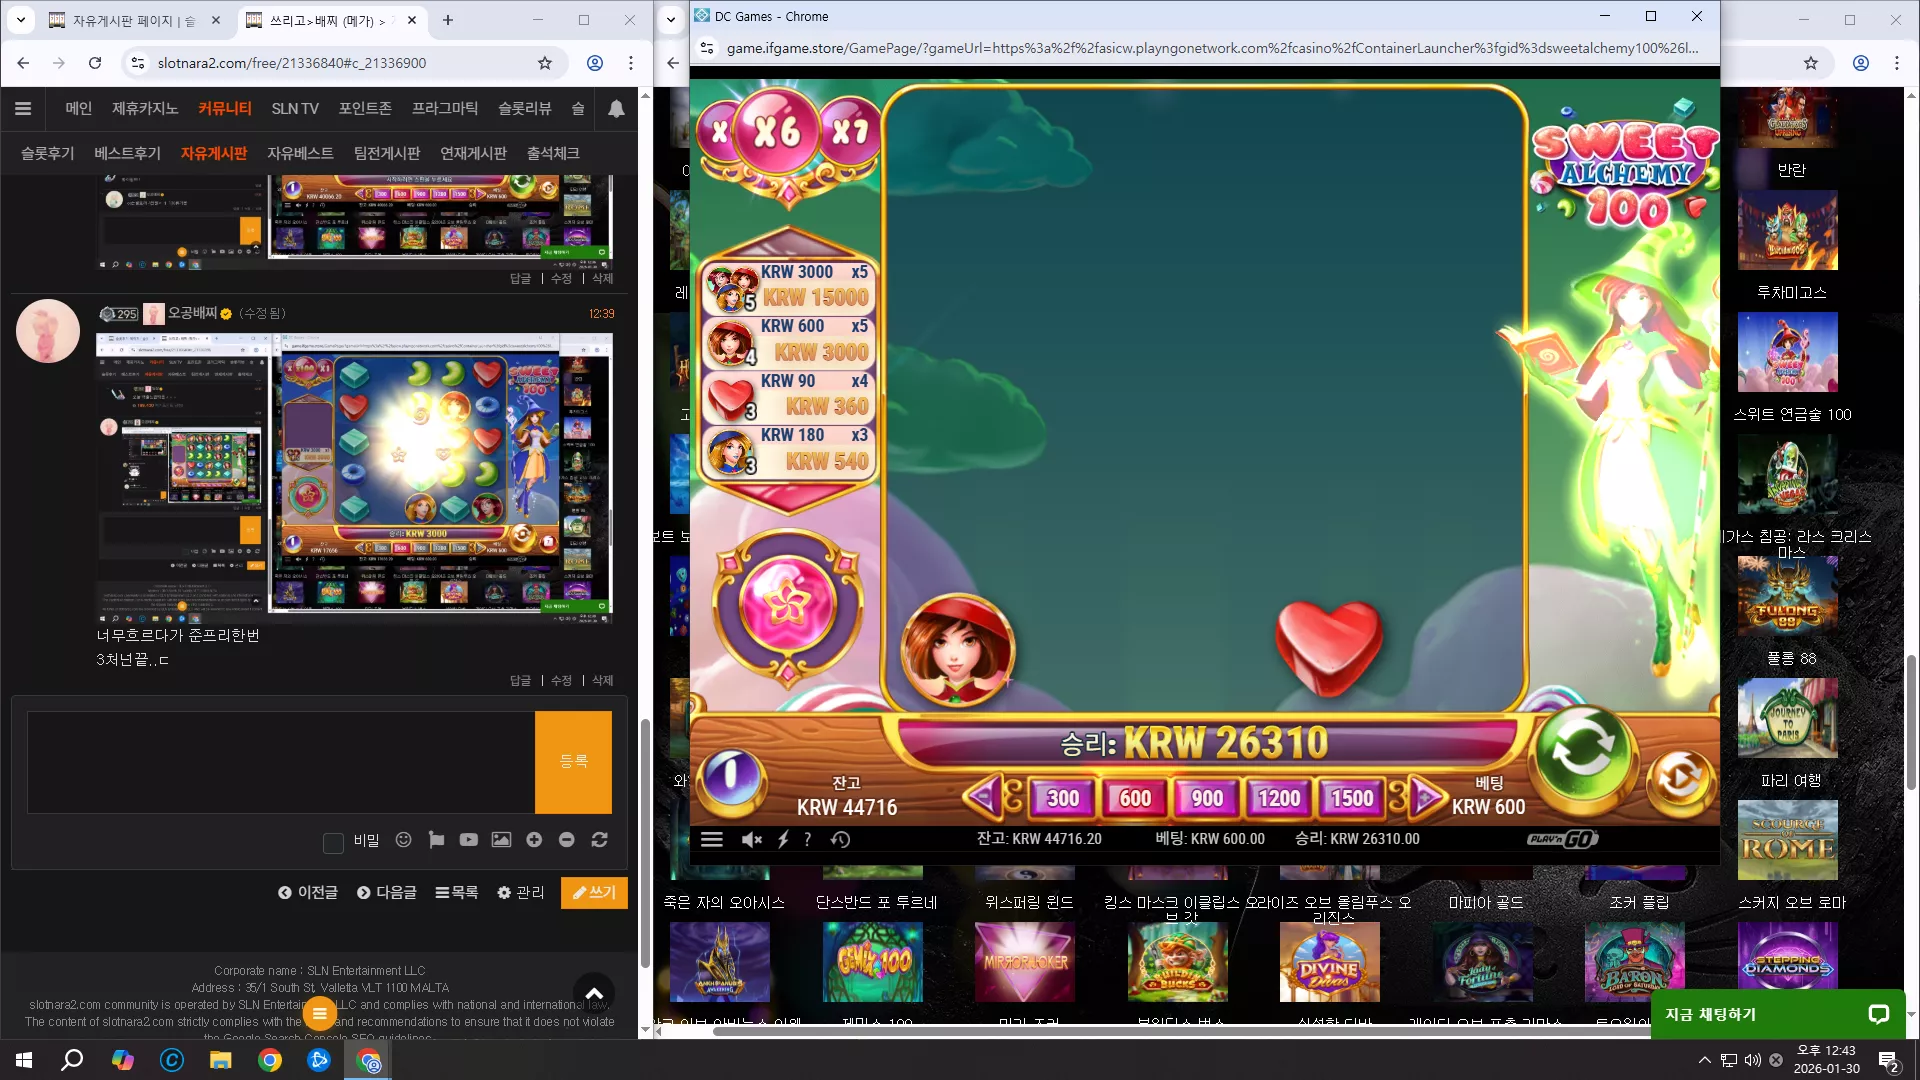Unmute the game sound icon
The image size is (1920, 1080).
tap(751, 839)
